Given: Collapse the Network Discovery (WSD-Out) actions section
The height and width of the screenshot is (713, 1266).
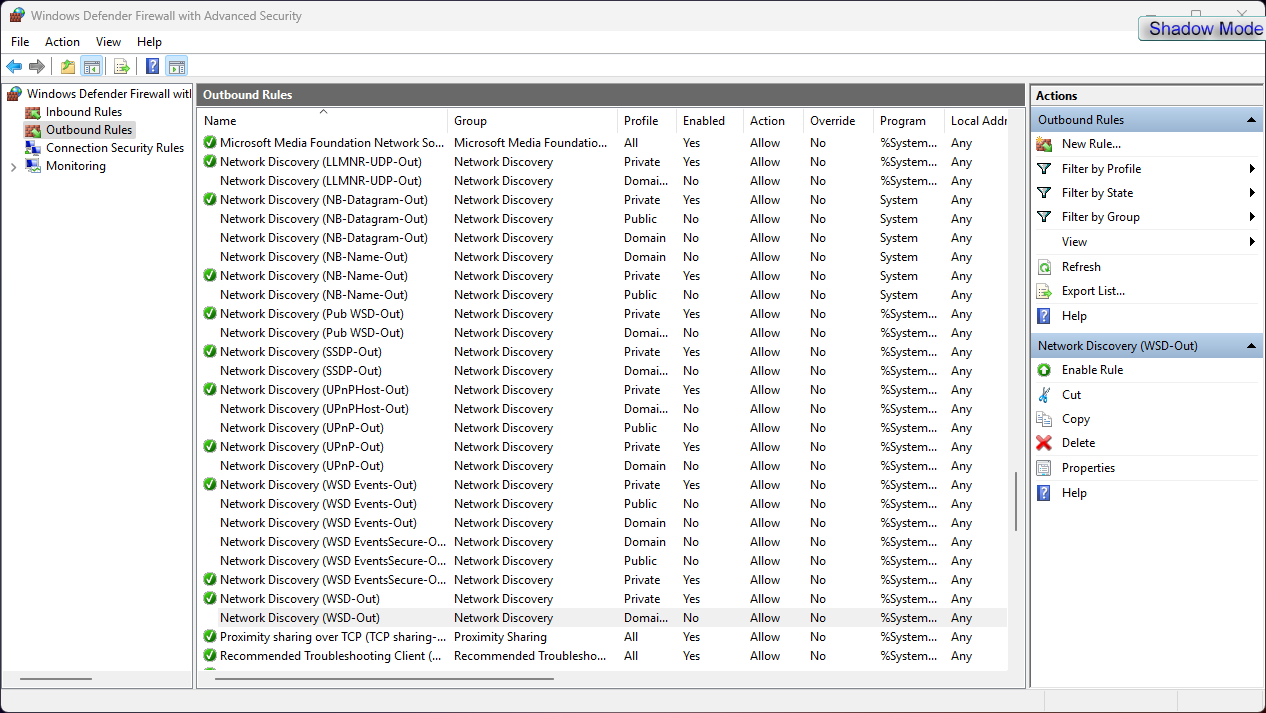Looking at the screenshot, I should coord(1251,346).
